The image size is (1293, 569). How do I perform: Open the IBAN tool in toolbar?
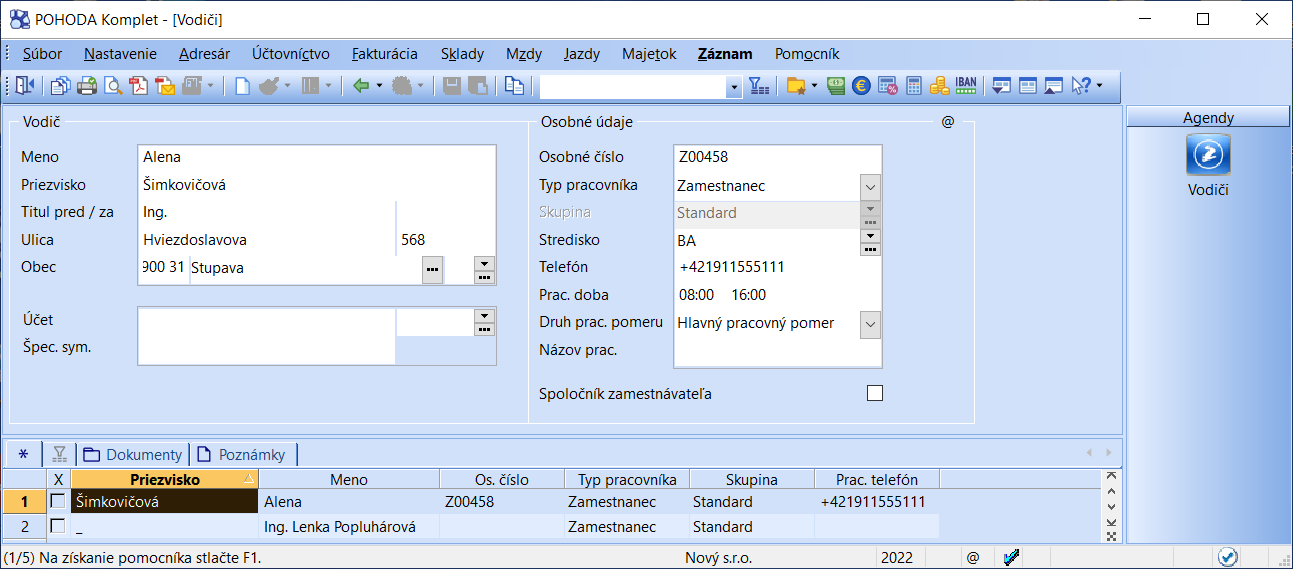point(966,86)
